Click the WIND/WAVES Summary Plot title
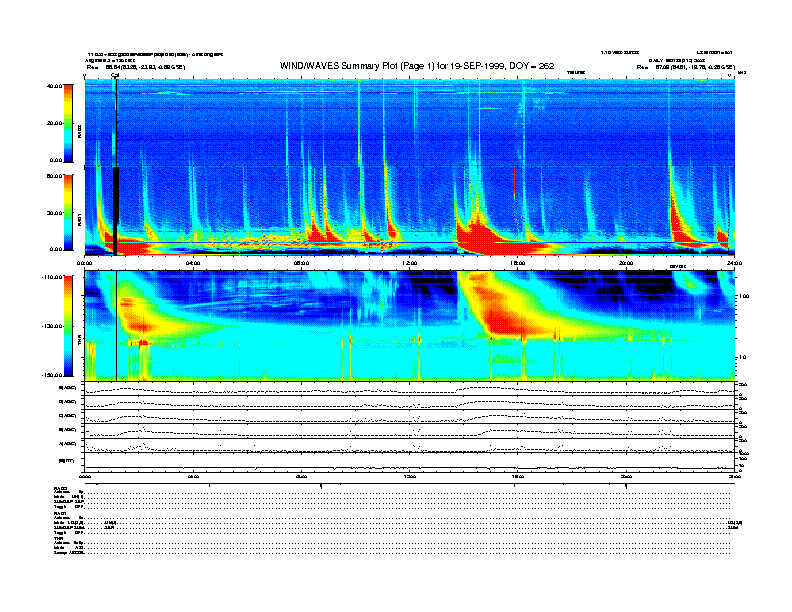Viewport: 792px width, 612px height. tap(417, 66)
